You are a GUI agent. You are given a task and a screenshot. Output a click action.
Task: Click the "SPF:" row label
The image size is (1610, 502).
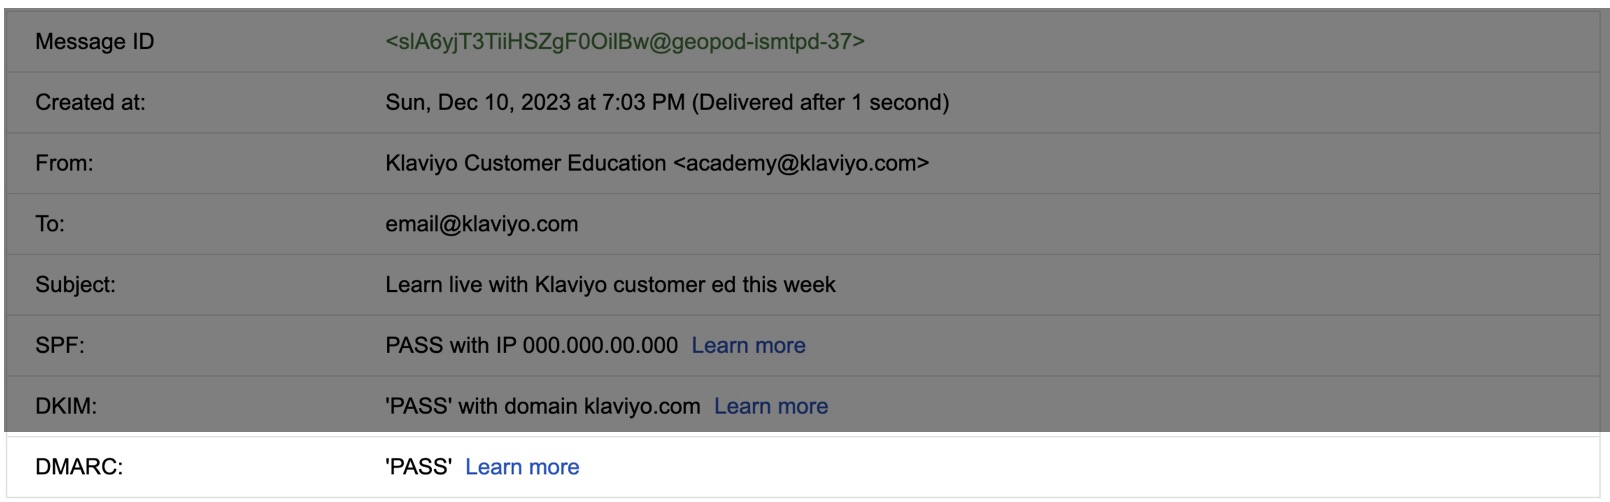(60, 345)
